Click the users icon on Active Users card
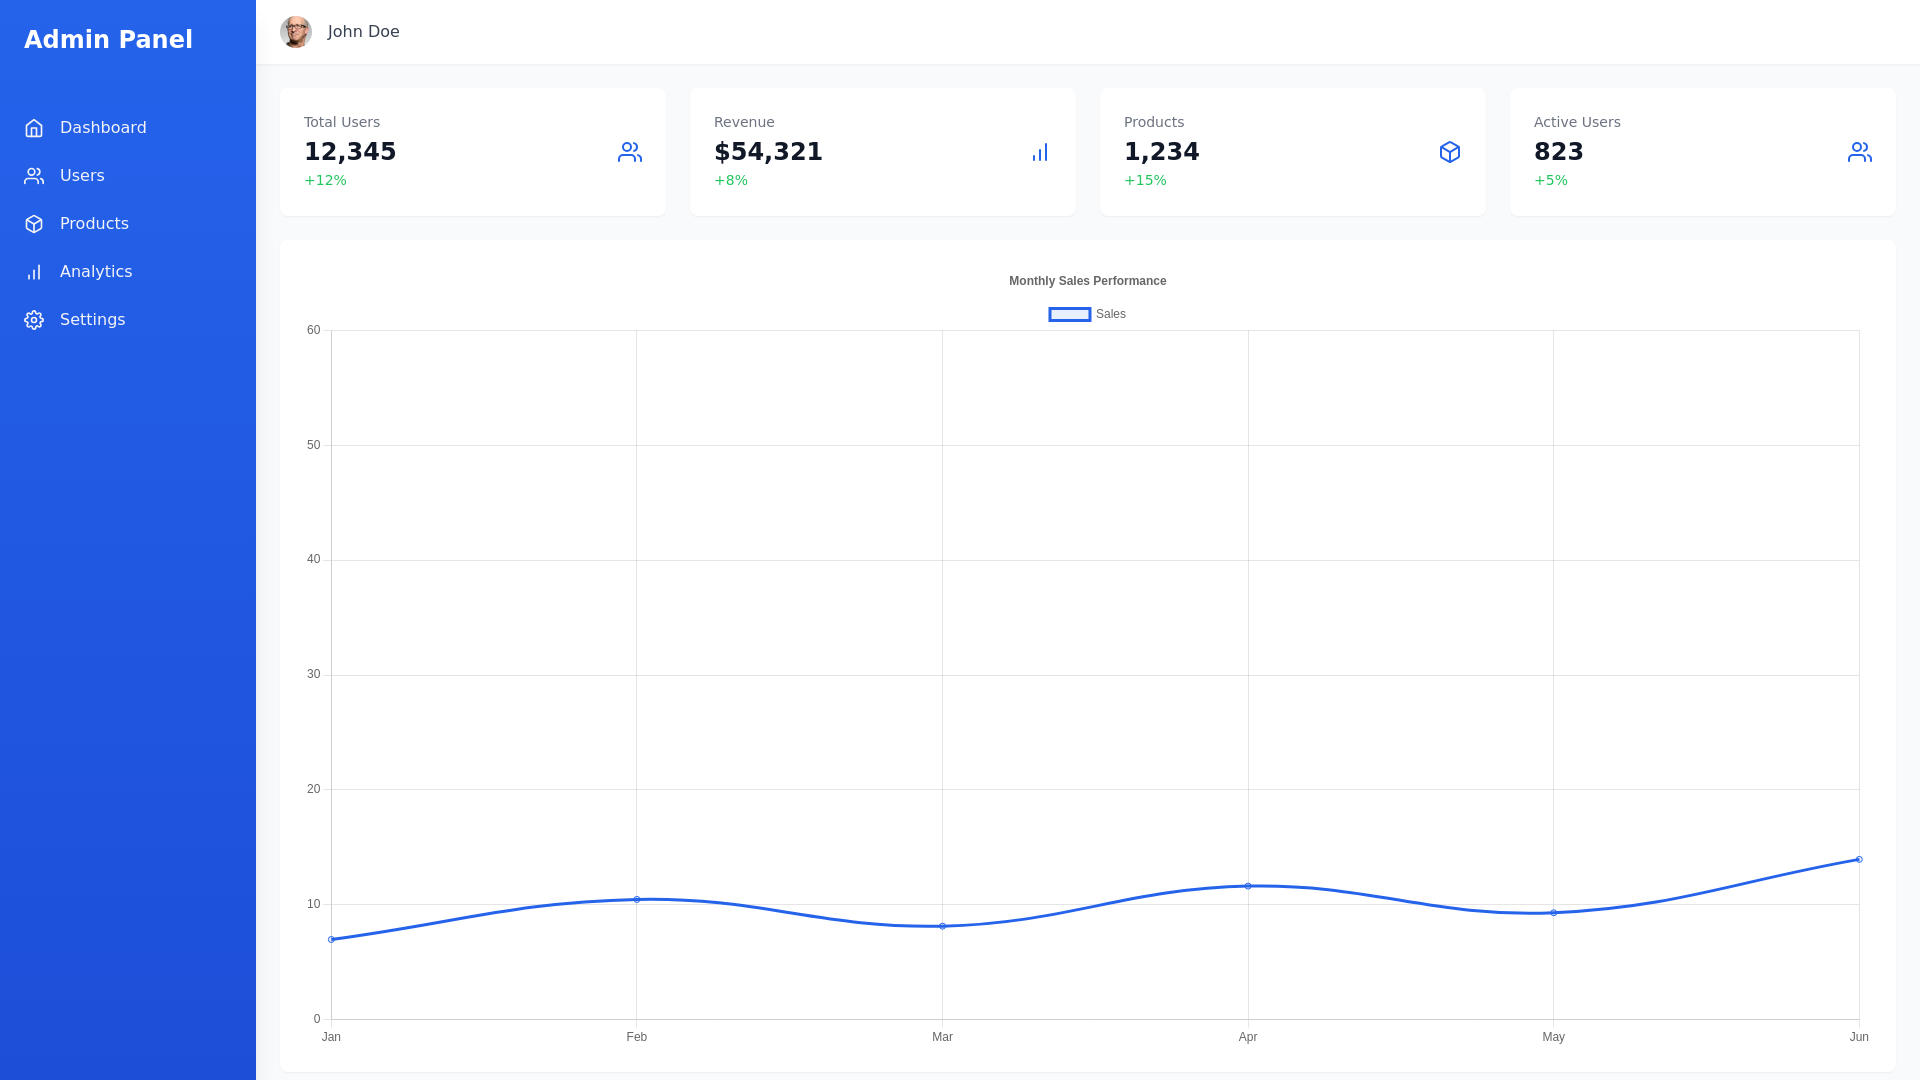The width and height of the screenshot is (1920, 1080). pyautogui.click(x=1860, y=152)
